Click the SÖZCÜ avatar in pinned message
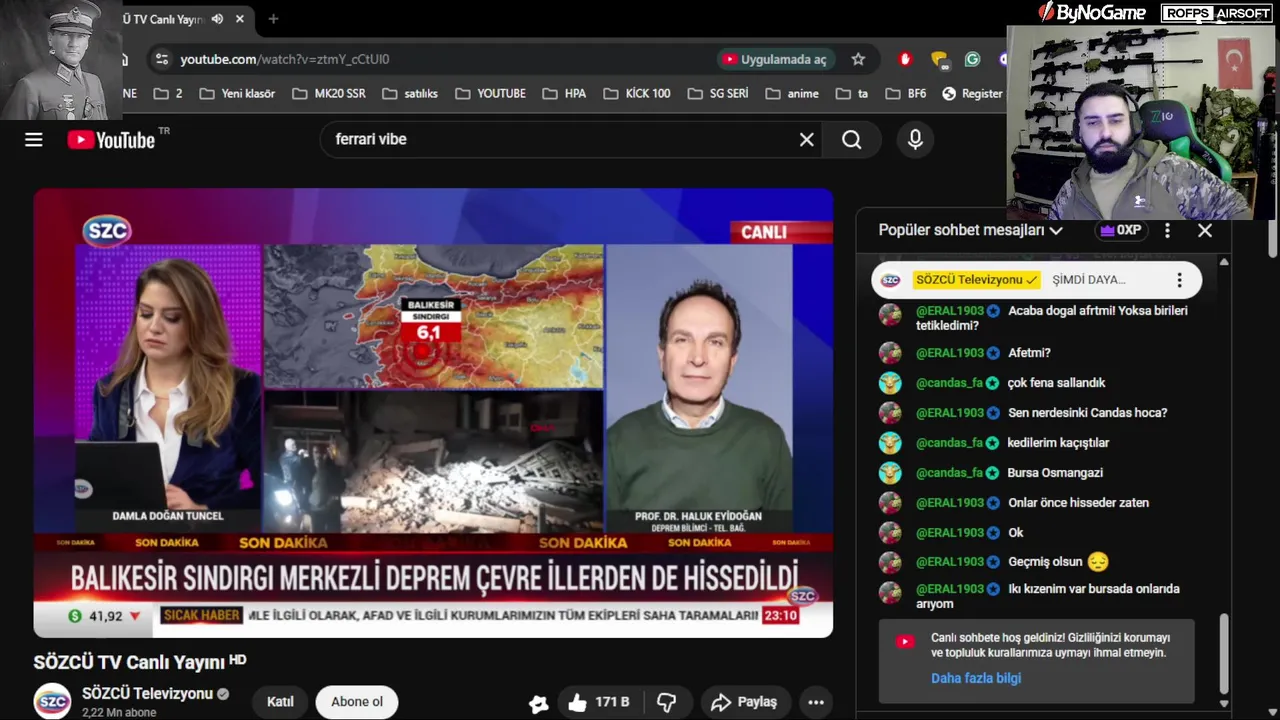Image resolution: width=1280 pixels, height=720 pixels. [891, 280]
